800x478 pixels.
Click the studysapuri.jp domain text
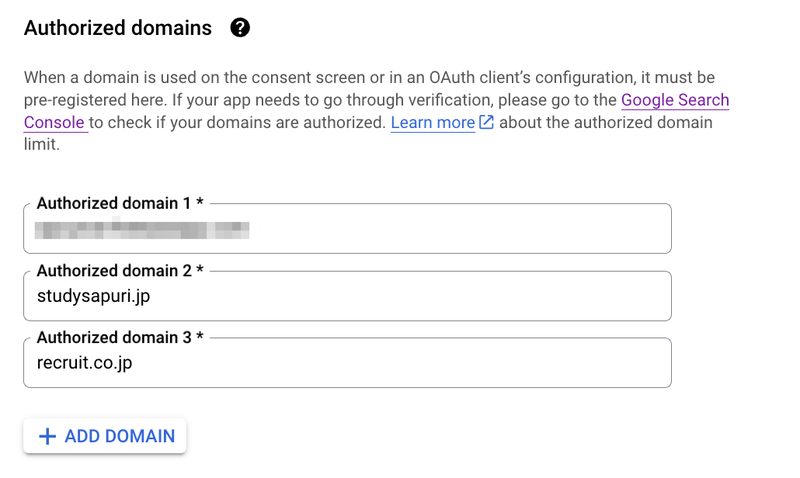[x=93, y=296]
